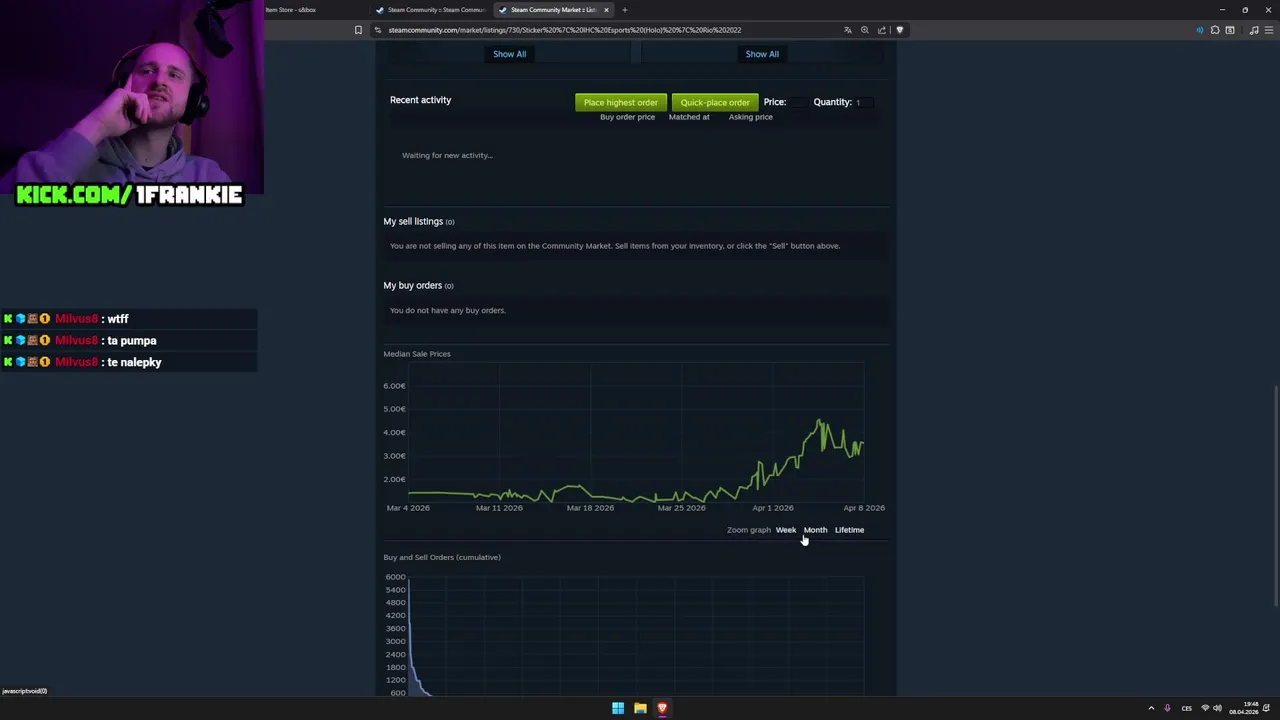Click the Brave browser taskbar icon
Image resolution: width=1280 pixels, height=720 pixels.
[662, 708]
